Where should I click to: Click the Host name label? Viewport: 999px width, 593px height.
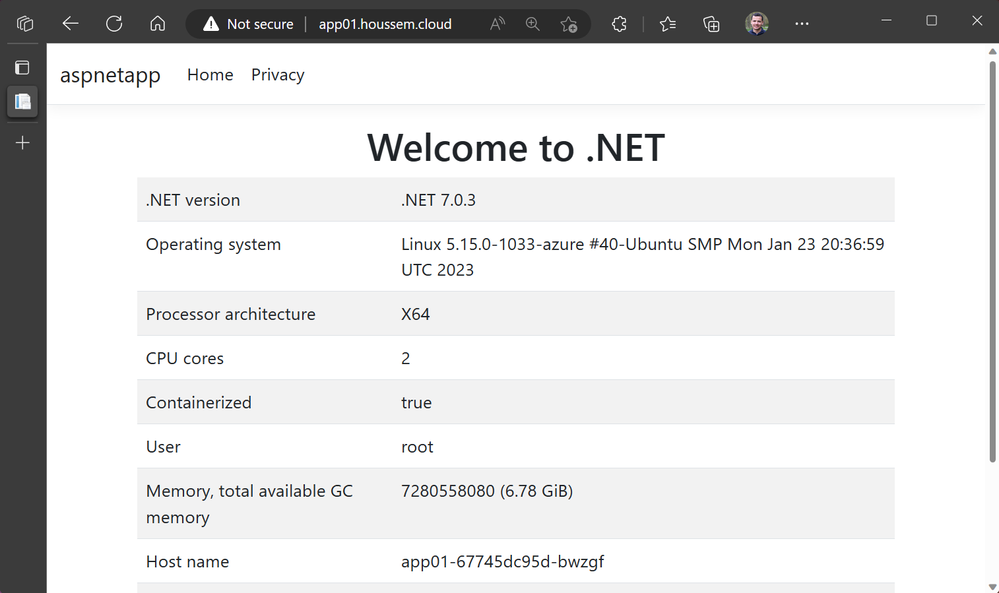[187, 562]
